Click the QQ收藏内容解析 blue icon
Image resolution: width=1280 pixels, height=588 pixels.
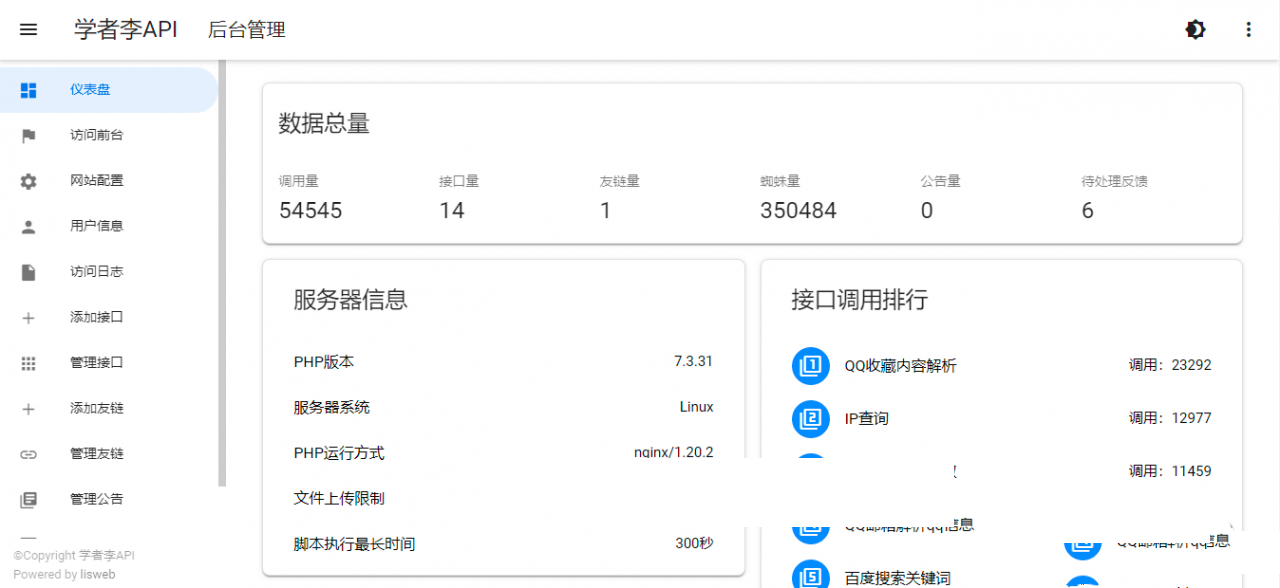click(x=810, y=366)
